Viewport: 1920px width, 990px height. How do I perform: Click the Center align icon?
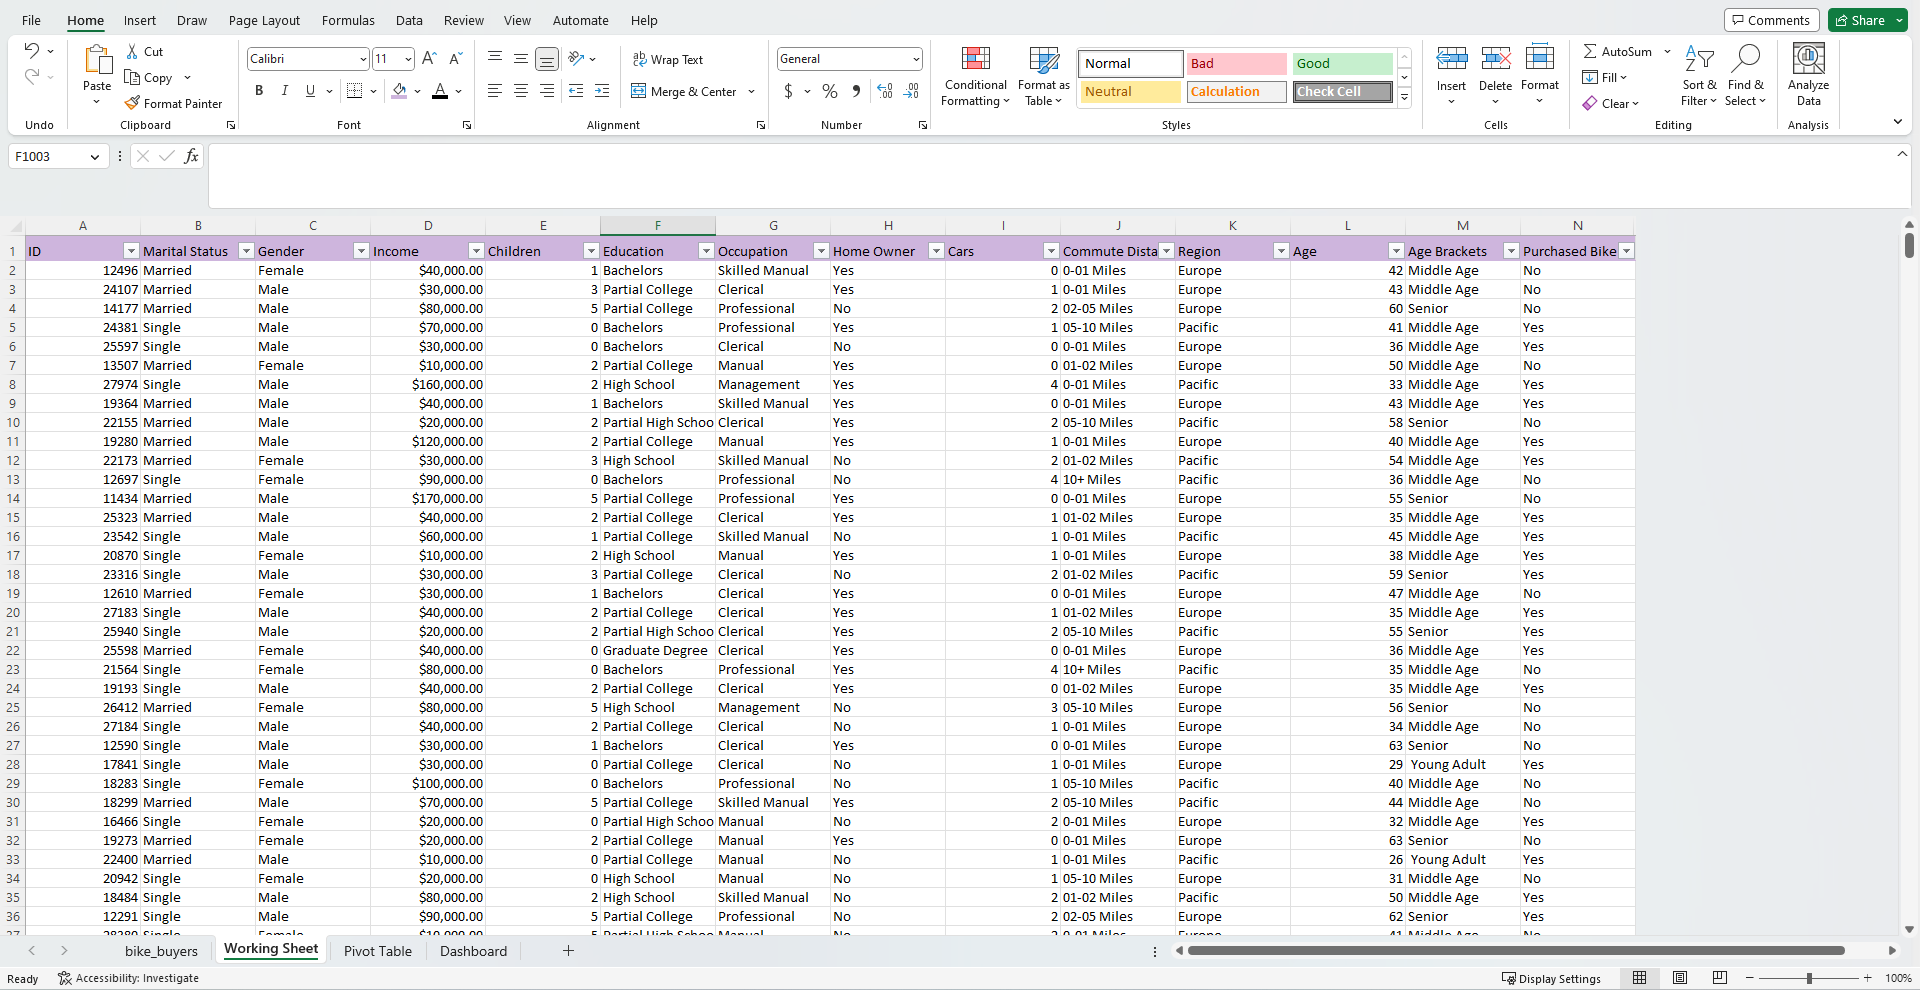(x=521, y=91)
